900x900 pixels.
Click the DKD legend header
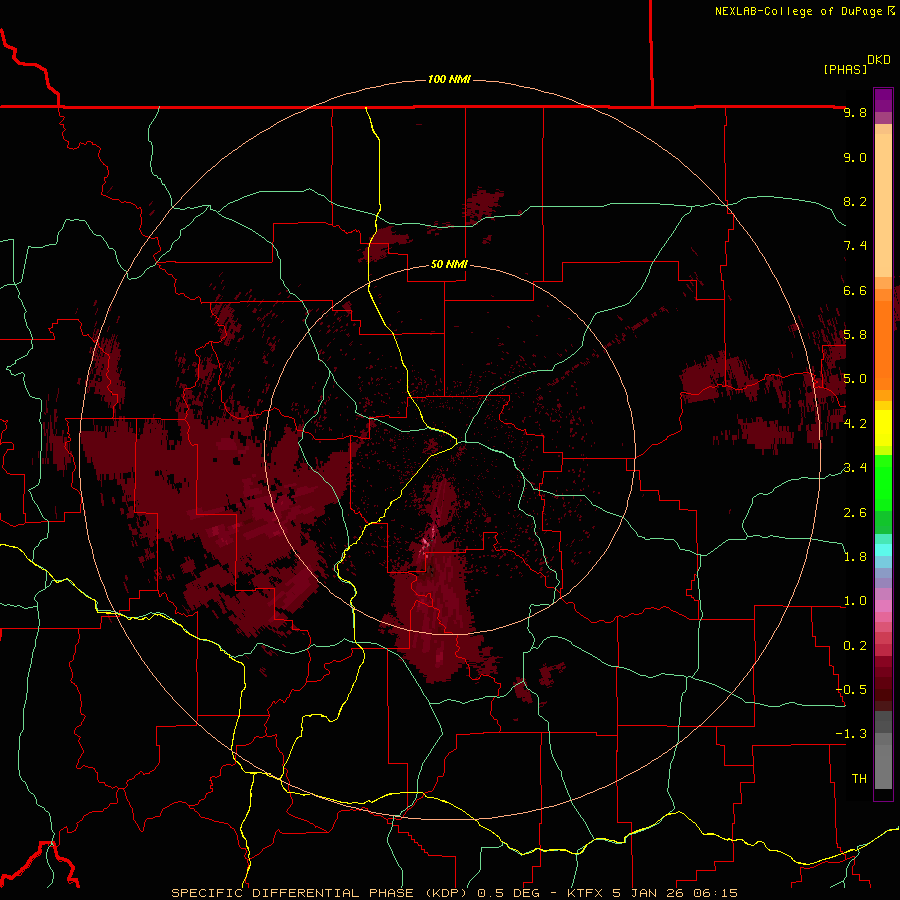pos(879,60)
